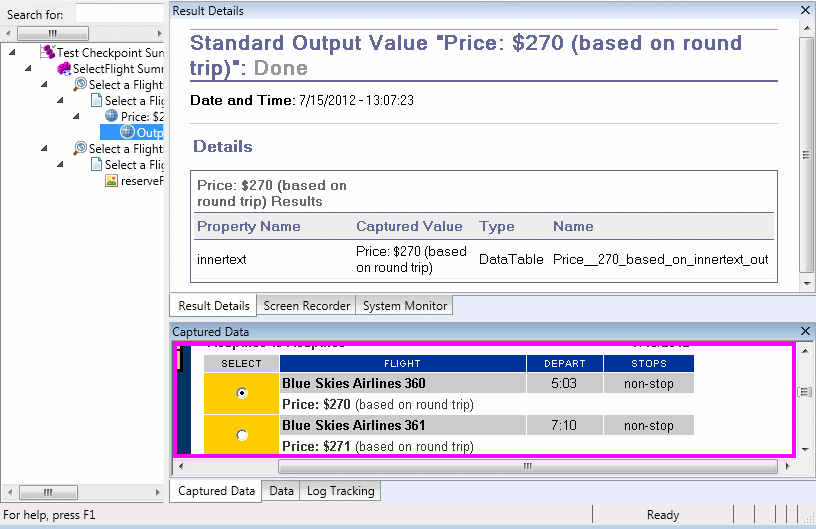Image resolution: width=816 pixels, height=529 pixels.
Task: Switch to the Data tab
Action: pos(281,491)
